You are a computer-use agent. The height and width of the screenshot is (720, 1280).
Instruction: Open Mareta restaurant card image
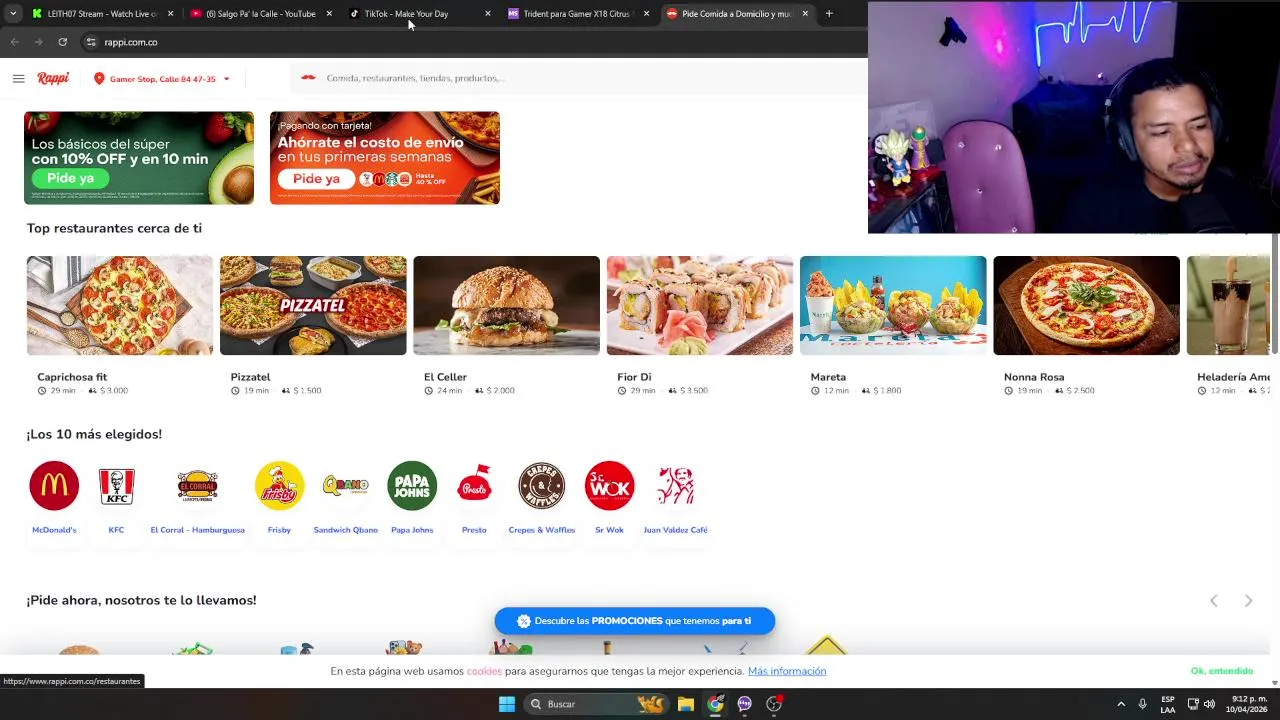[x=893, y=305]
